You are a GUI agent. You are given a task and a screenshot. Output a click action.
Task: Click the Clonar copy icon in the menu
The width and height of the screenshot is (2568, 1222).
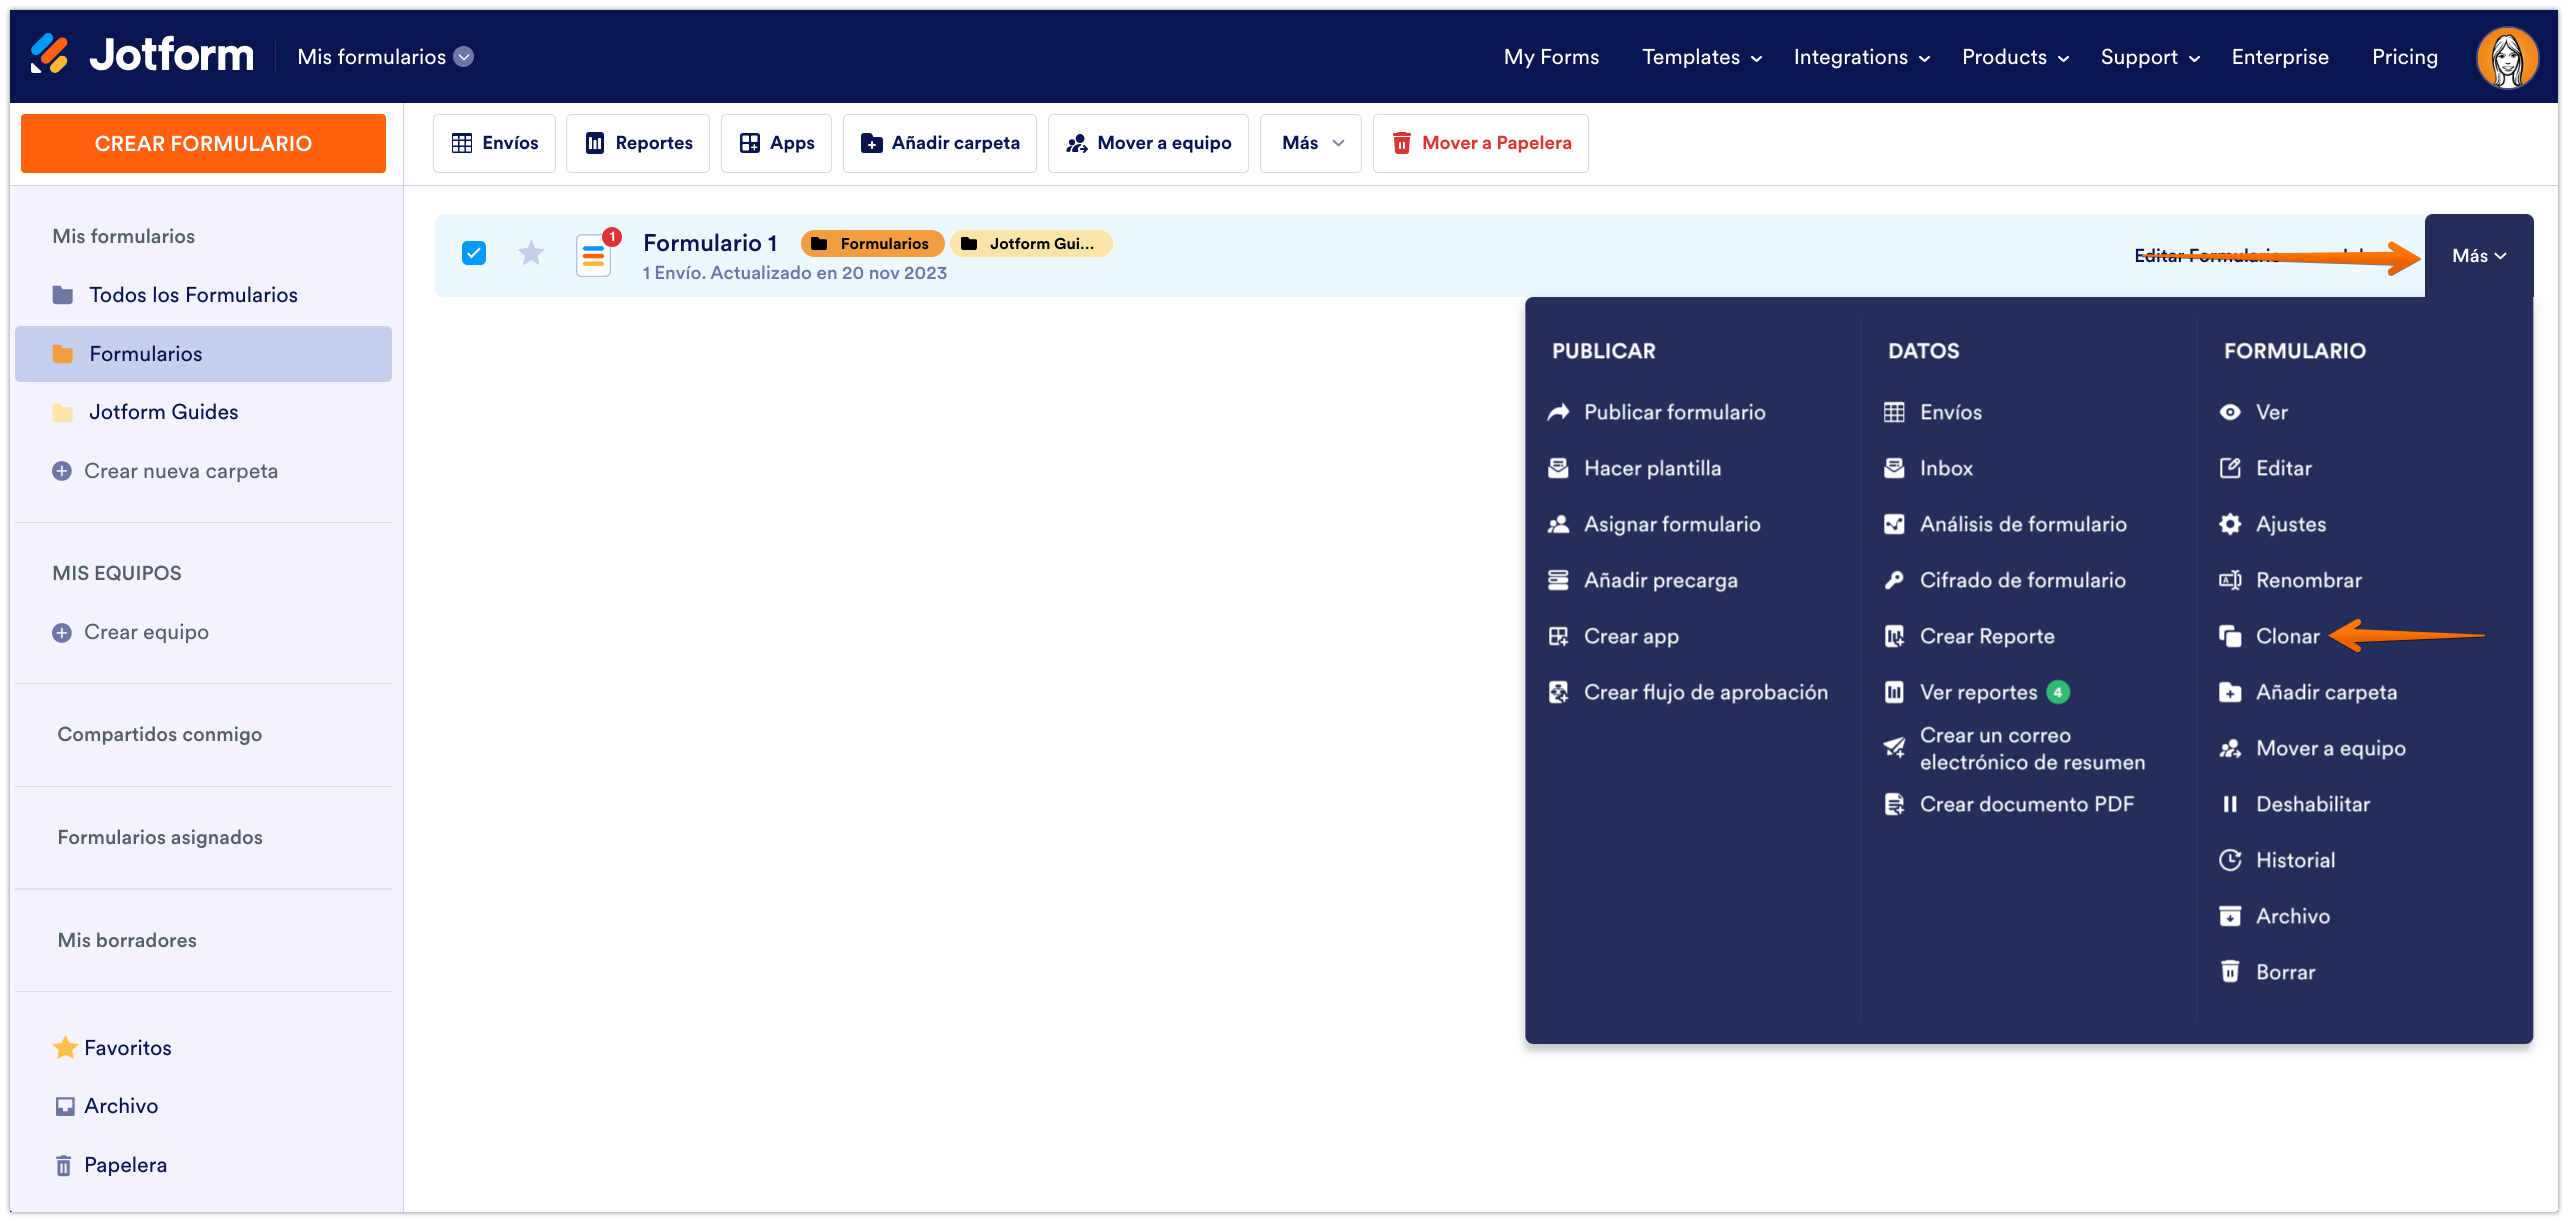[x=2230, y=636]
